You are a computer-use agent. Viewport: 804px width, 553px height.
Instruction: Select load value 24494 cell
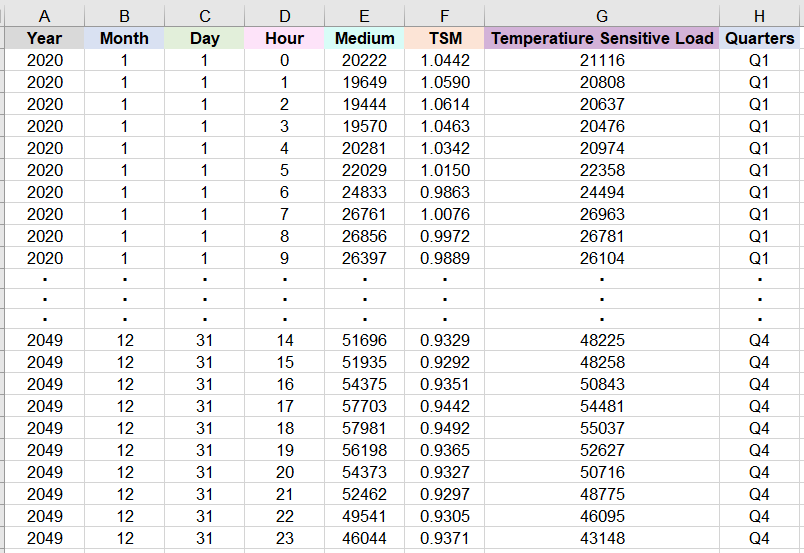pyautogui.click(x=602, y=192)
